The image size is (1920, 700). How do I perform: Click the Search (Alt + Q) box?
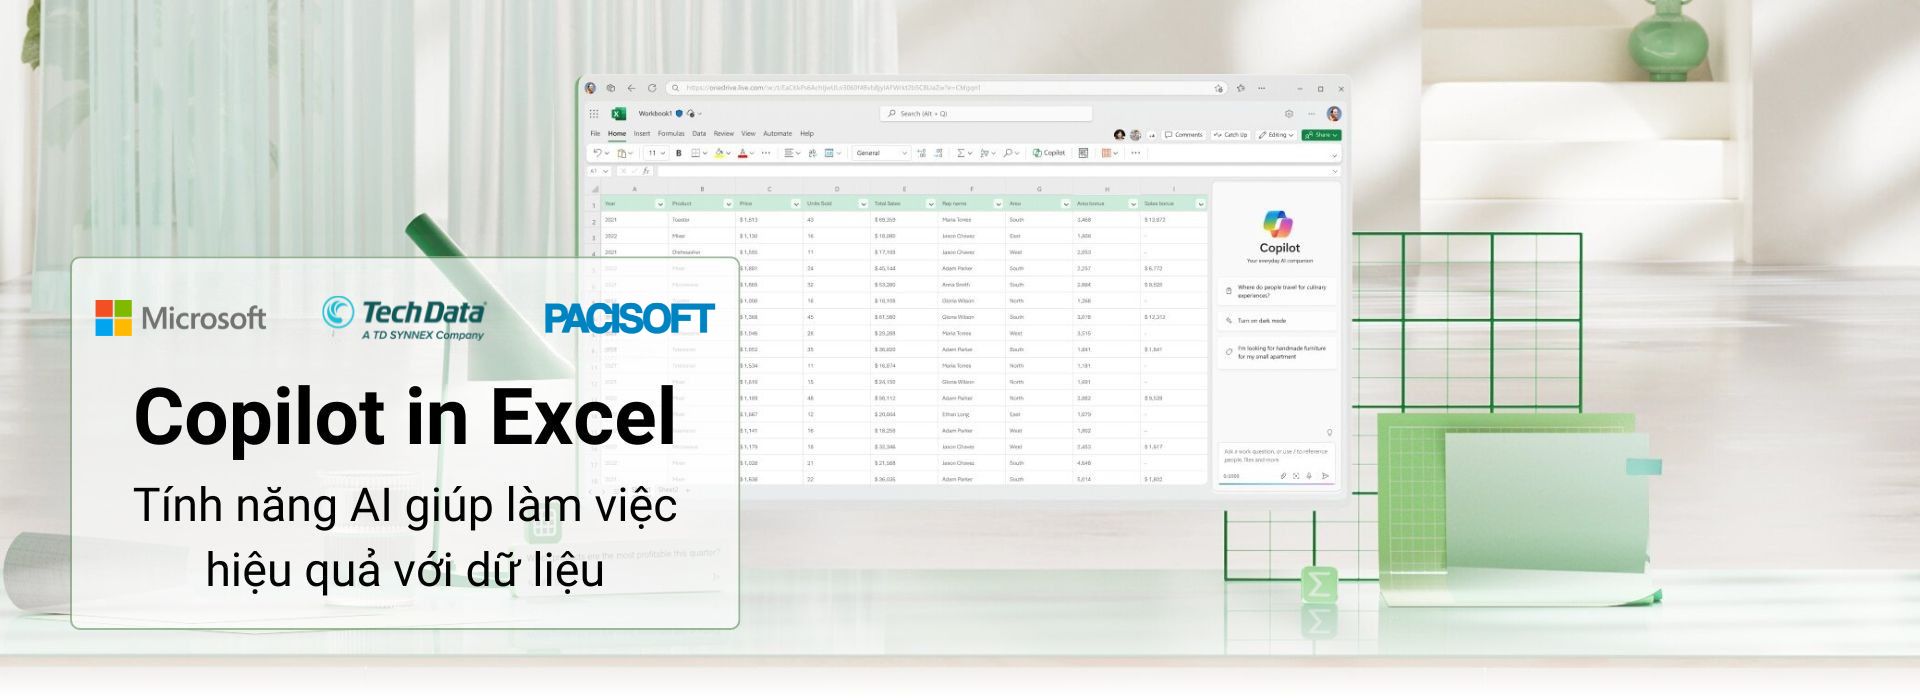tap(985, 114)
